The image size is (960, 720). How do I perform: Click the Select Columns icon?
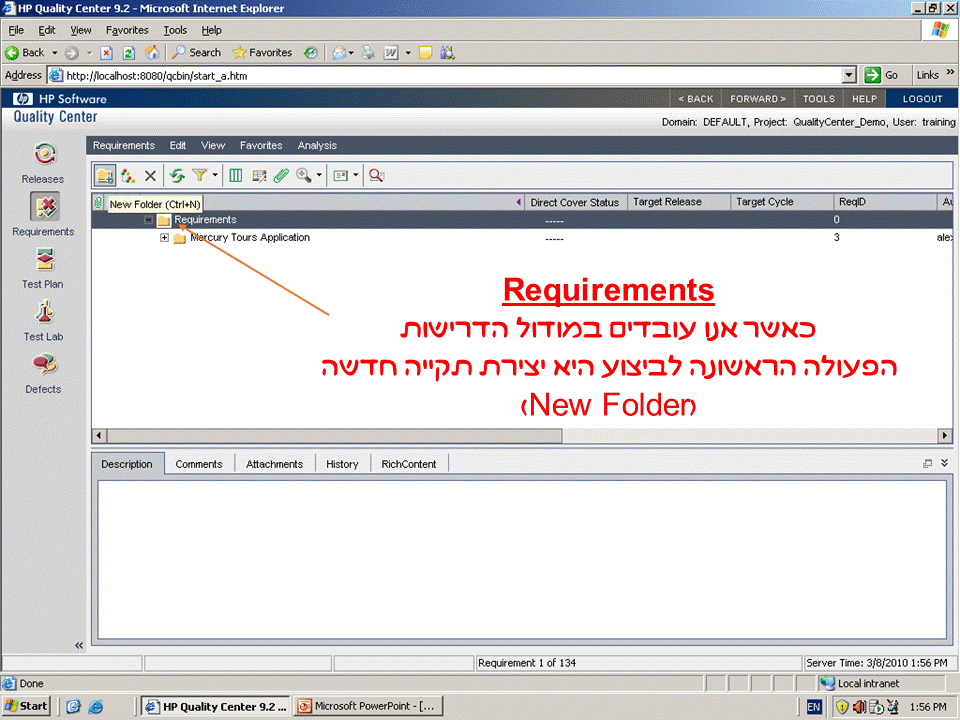click(236, 176)
